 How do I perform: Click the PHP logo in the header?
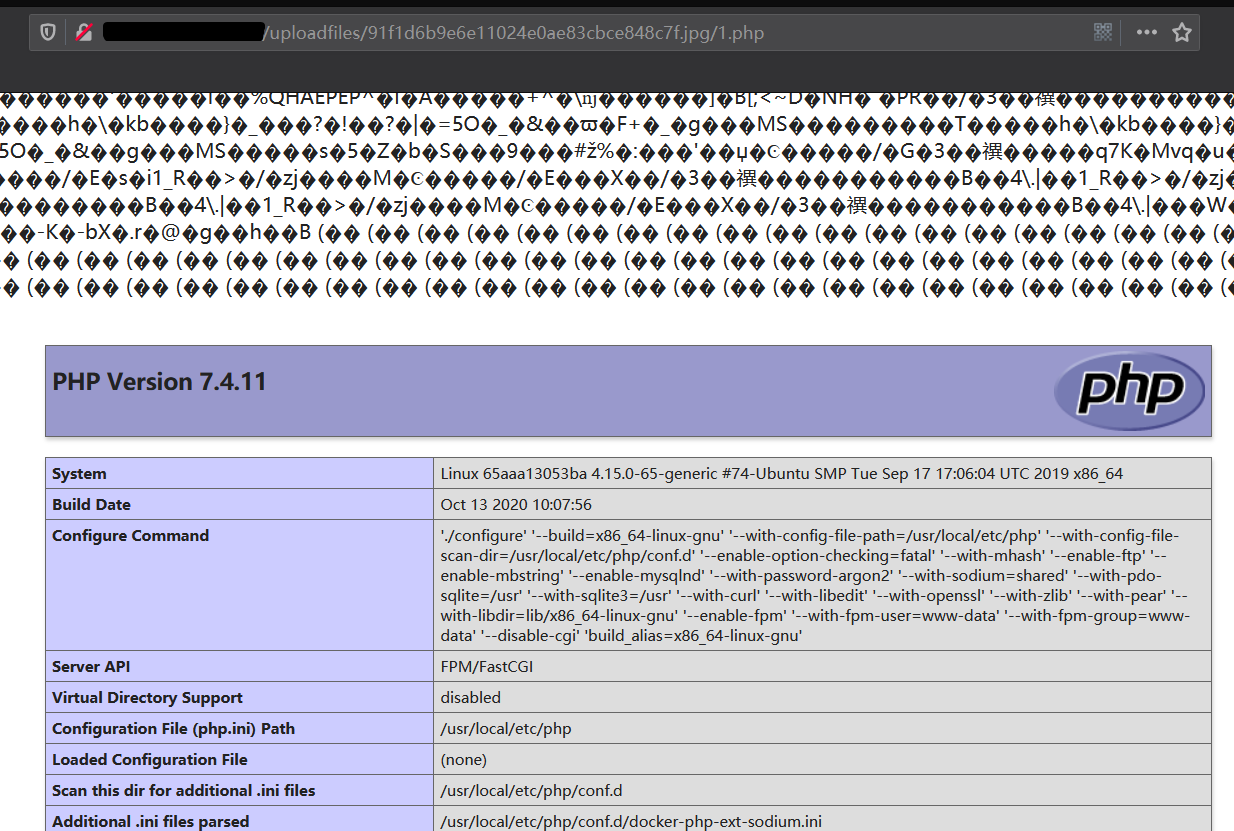1130,391
